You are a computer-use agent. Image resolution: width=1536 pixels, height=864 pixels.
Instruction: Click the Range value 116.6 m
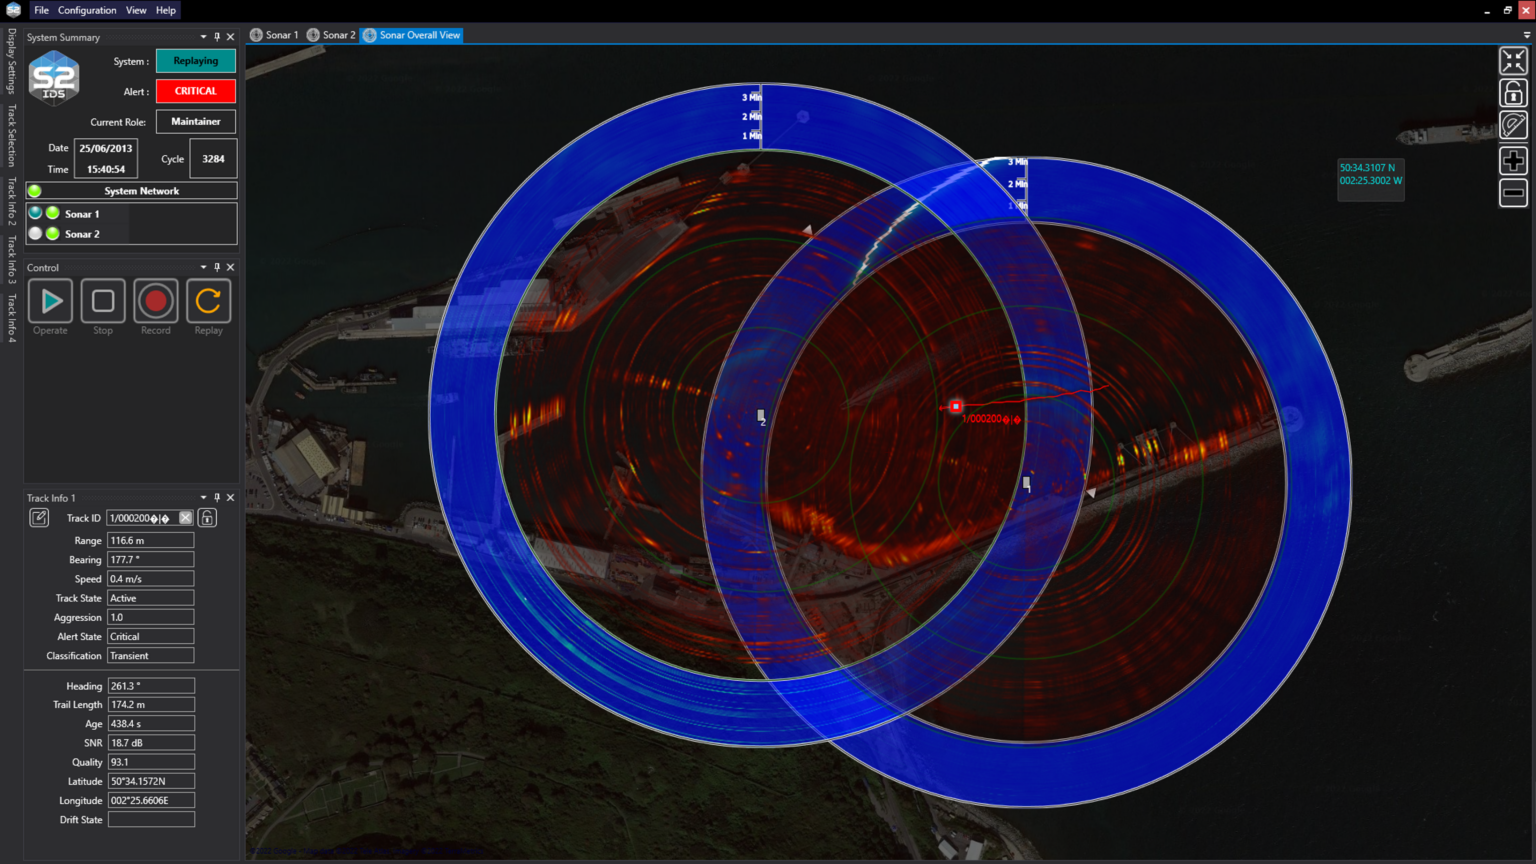coord(151,540)
